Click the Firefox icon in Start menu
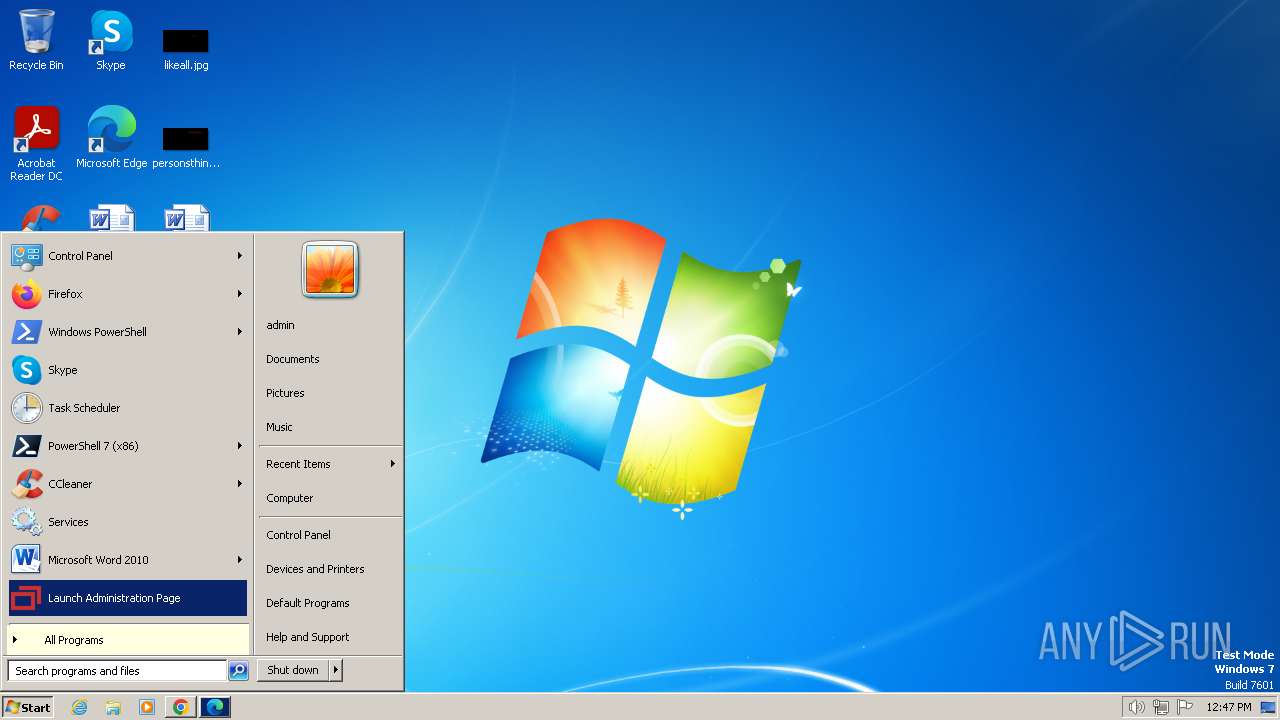The image size is (1280, 720). point(26,294)
